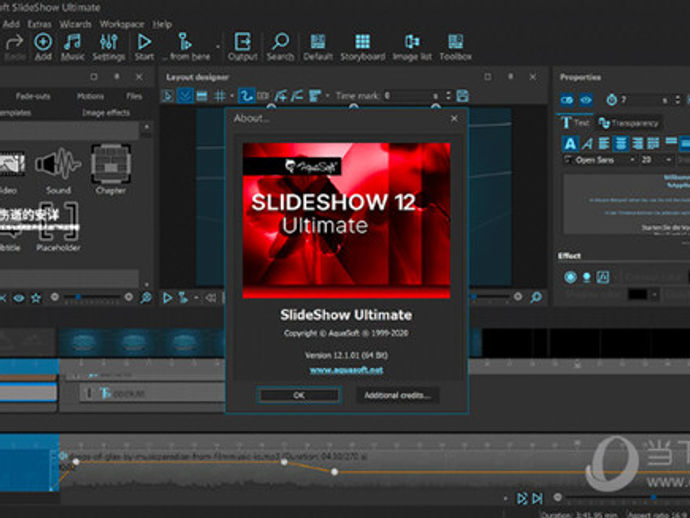Click the save icon next to Time mark
This screenshot has height=518, width=690.
point(462,96)
